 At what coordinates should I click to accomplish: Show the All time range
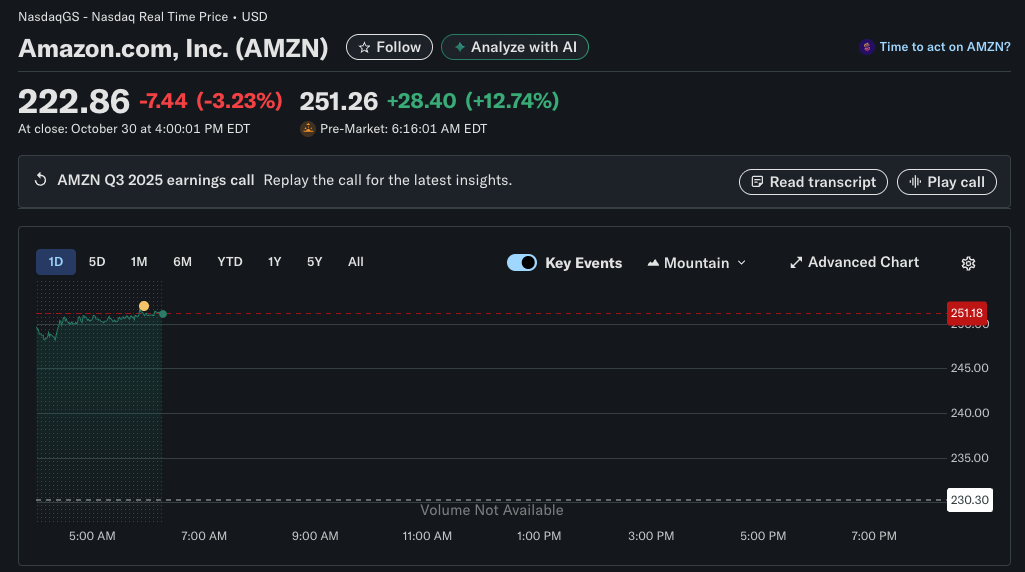point(356,261)
